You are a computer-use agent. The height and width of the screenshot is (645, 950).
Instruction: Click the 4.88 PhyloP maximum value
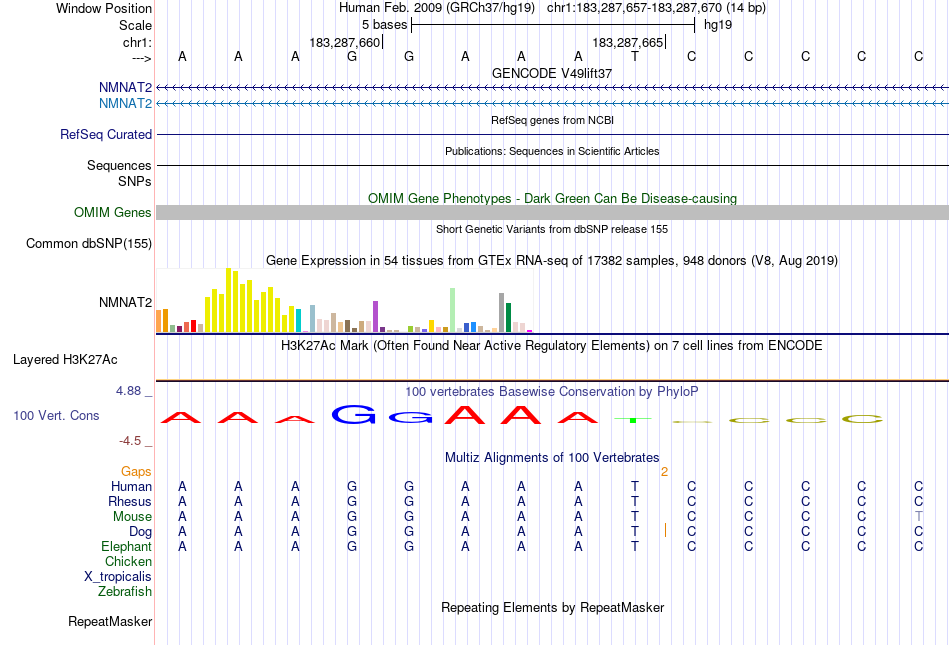click(x=128, y=391)
